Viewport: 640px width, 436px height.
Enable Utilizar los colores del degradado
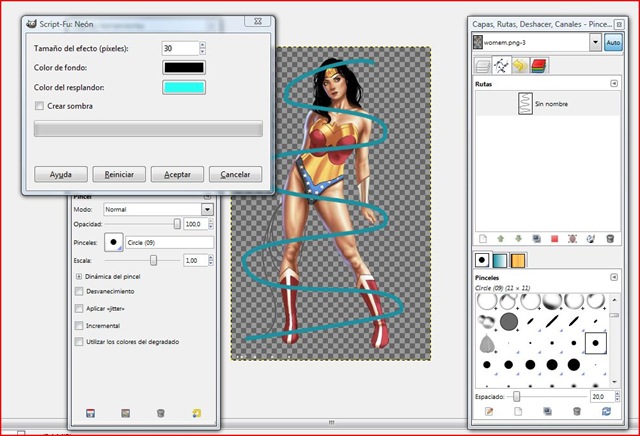click(x=79, y=342)
